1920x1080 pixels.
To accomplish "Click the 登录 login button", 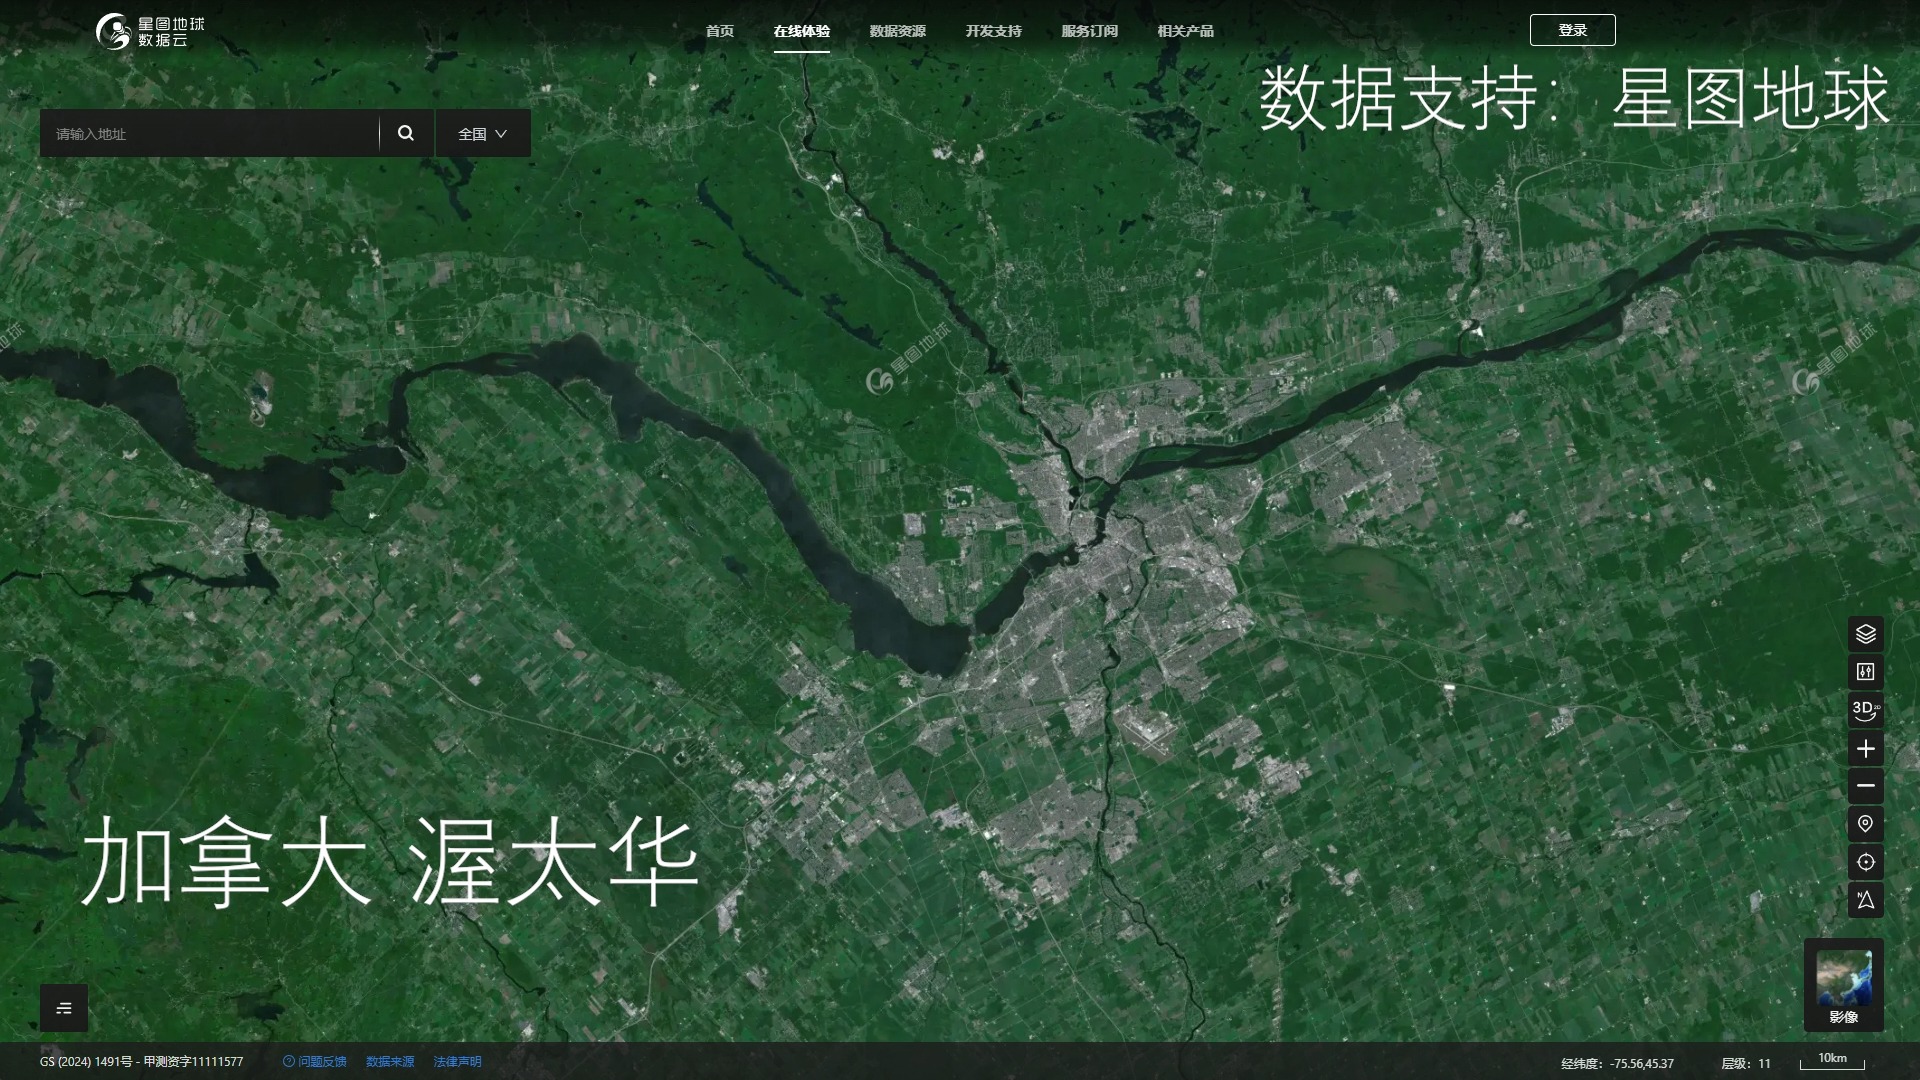I will coord(1572,30).
